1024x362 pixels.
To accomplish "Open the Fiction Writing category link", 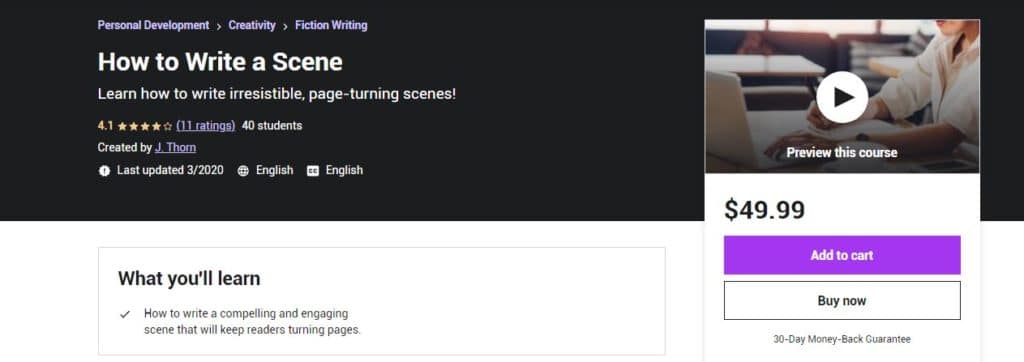I will pos(331,25).
